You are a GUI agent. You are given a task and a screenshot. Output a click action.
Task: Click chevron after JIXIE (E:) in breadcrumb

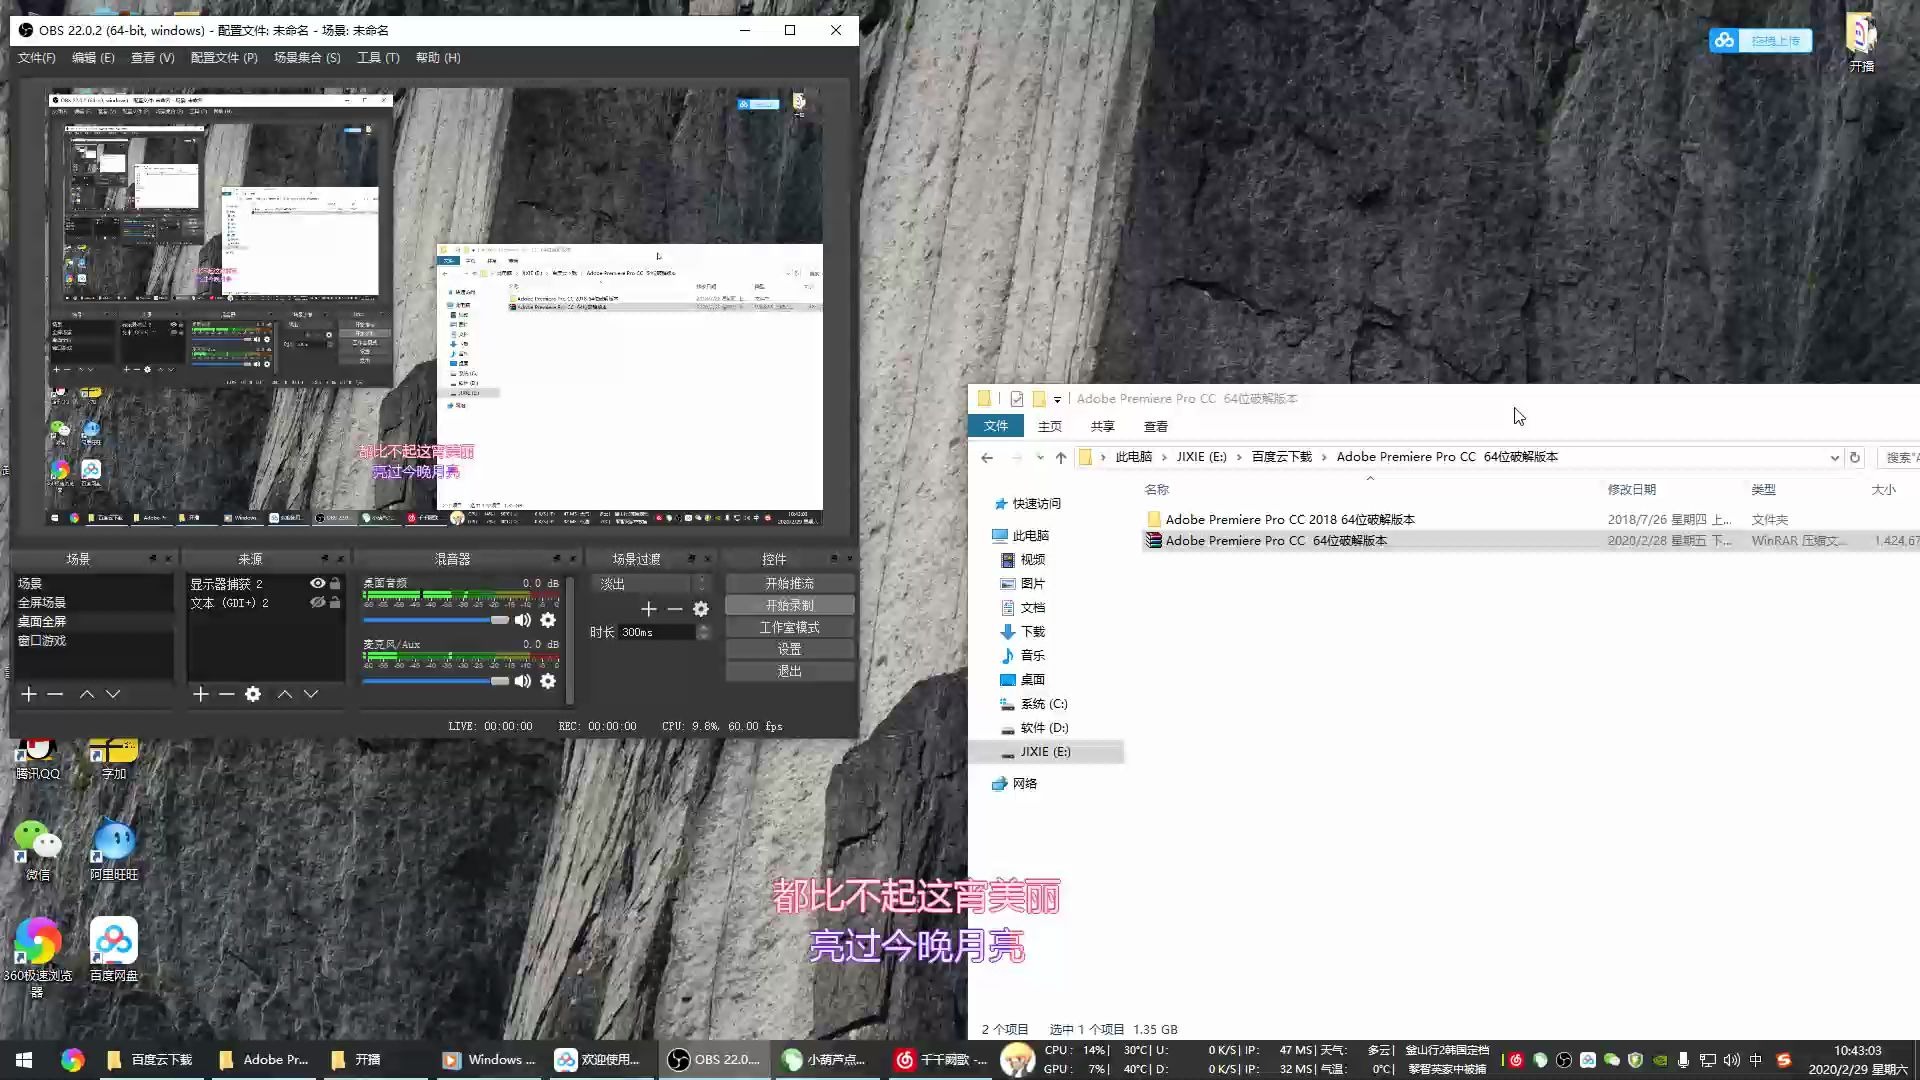tap(1239, 457)
